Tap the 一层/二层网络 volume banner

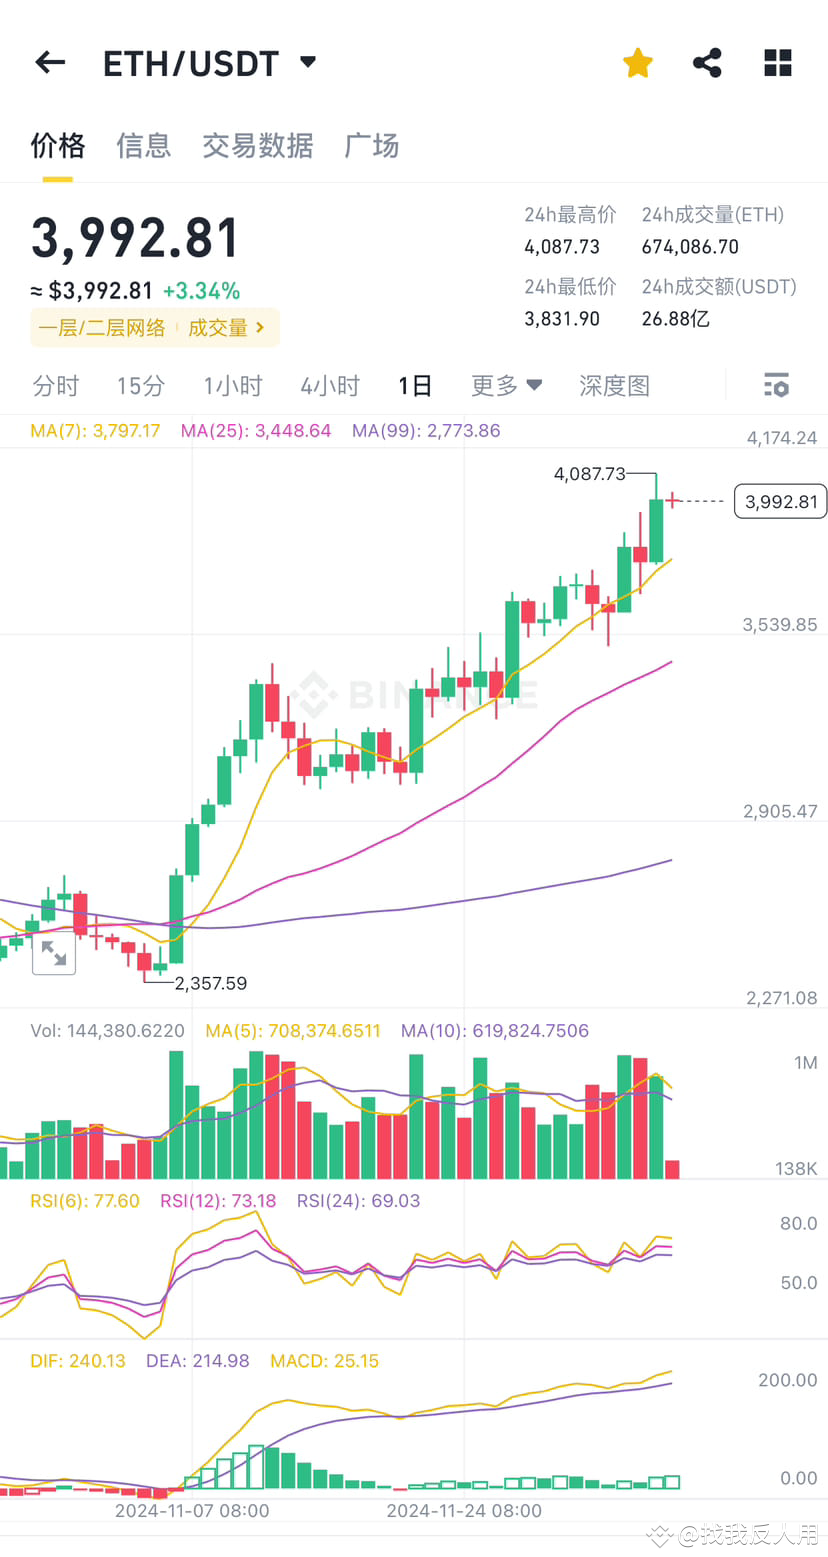[x=101, y=327]
